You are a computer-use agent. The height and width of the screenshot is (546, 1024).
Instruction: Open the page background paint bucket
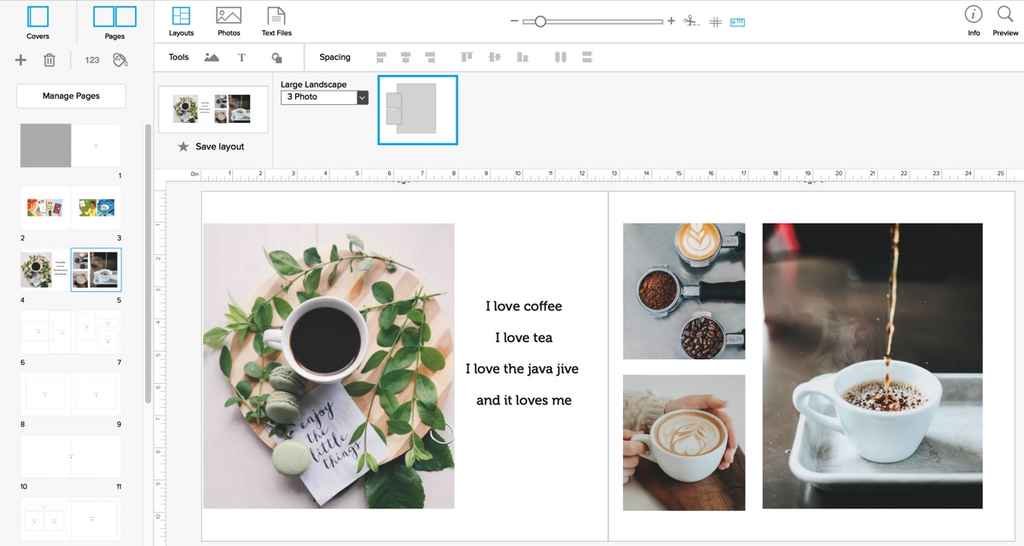pos(120,60)
